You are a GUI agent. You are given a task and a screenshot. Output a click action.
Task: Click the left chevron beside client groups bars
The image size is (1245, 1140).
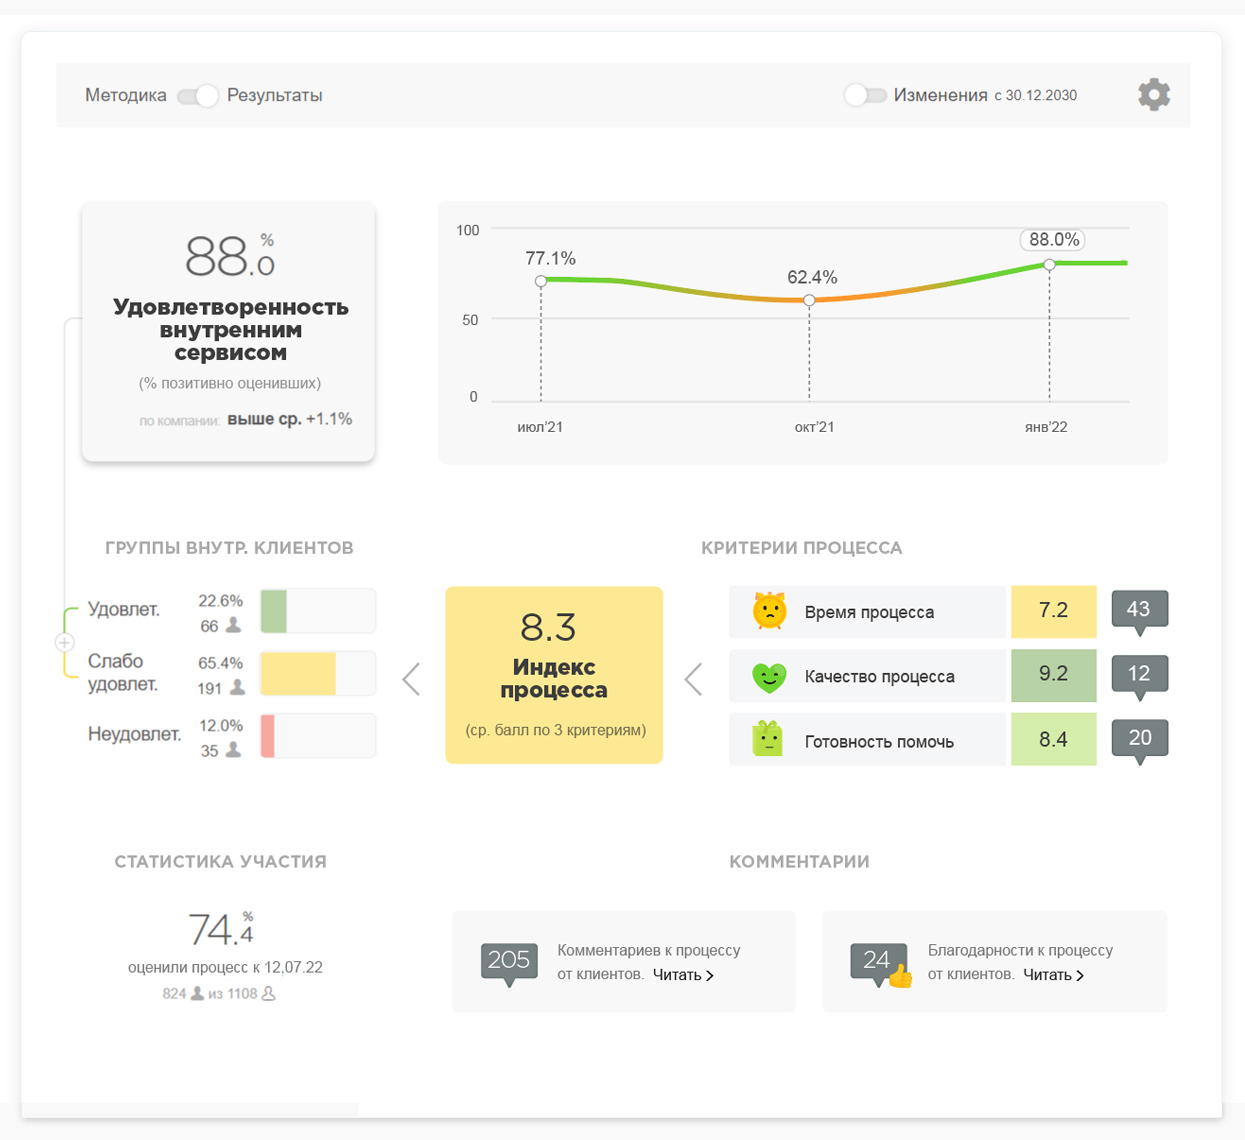tap(411, 679)
